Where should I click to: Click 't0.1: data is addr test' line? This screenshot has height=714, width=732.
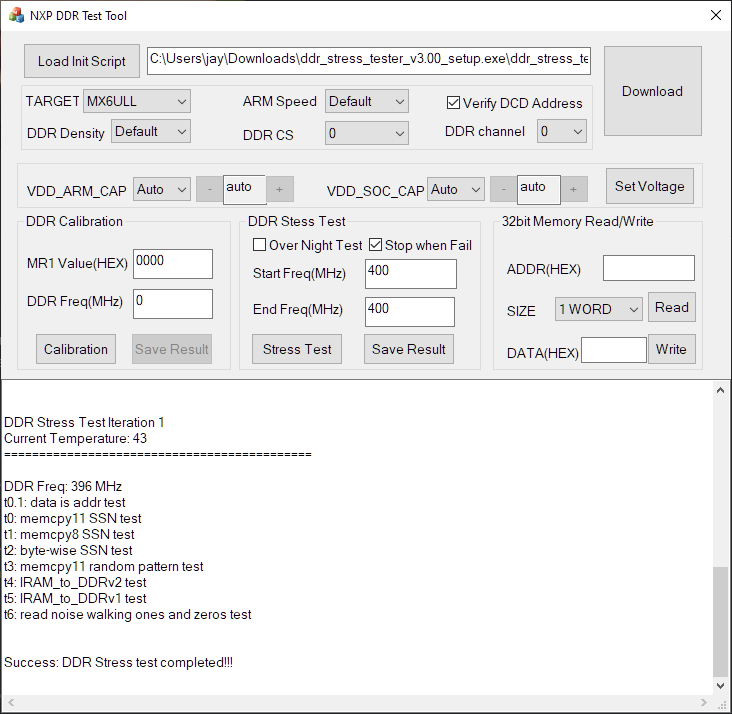click(65, 502)
